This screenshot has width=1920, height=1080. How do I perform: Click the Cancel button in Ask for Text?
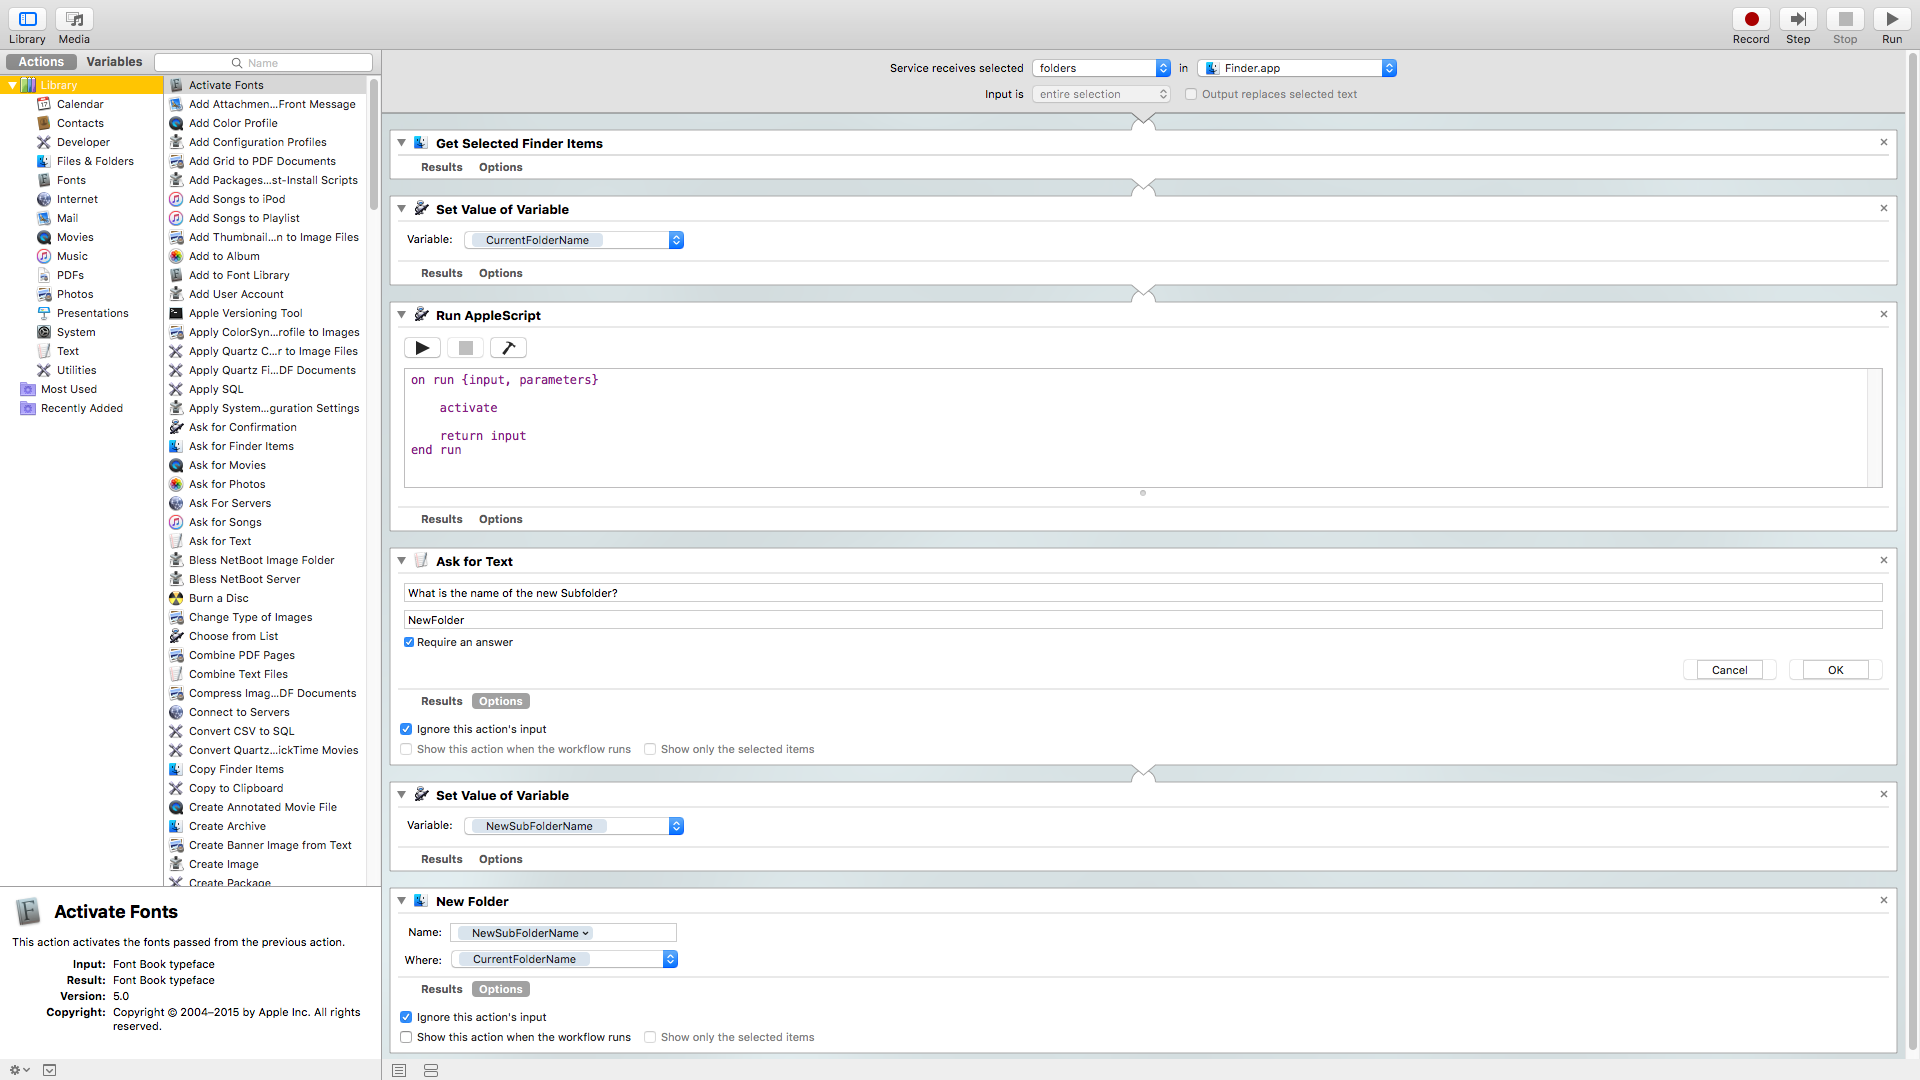coord(1729,670)
